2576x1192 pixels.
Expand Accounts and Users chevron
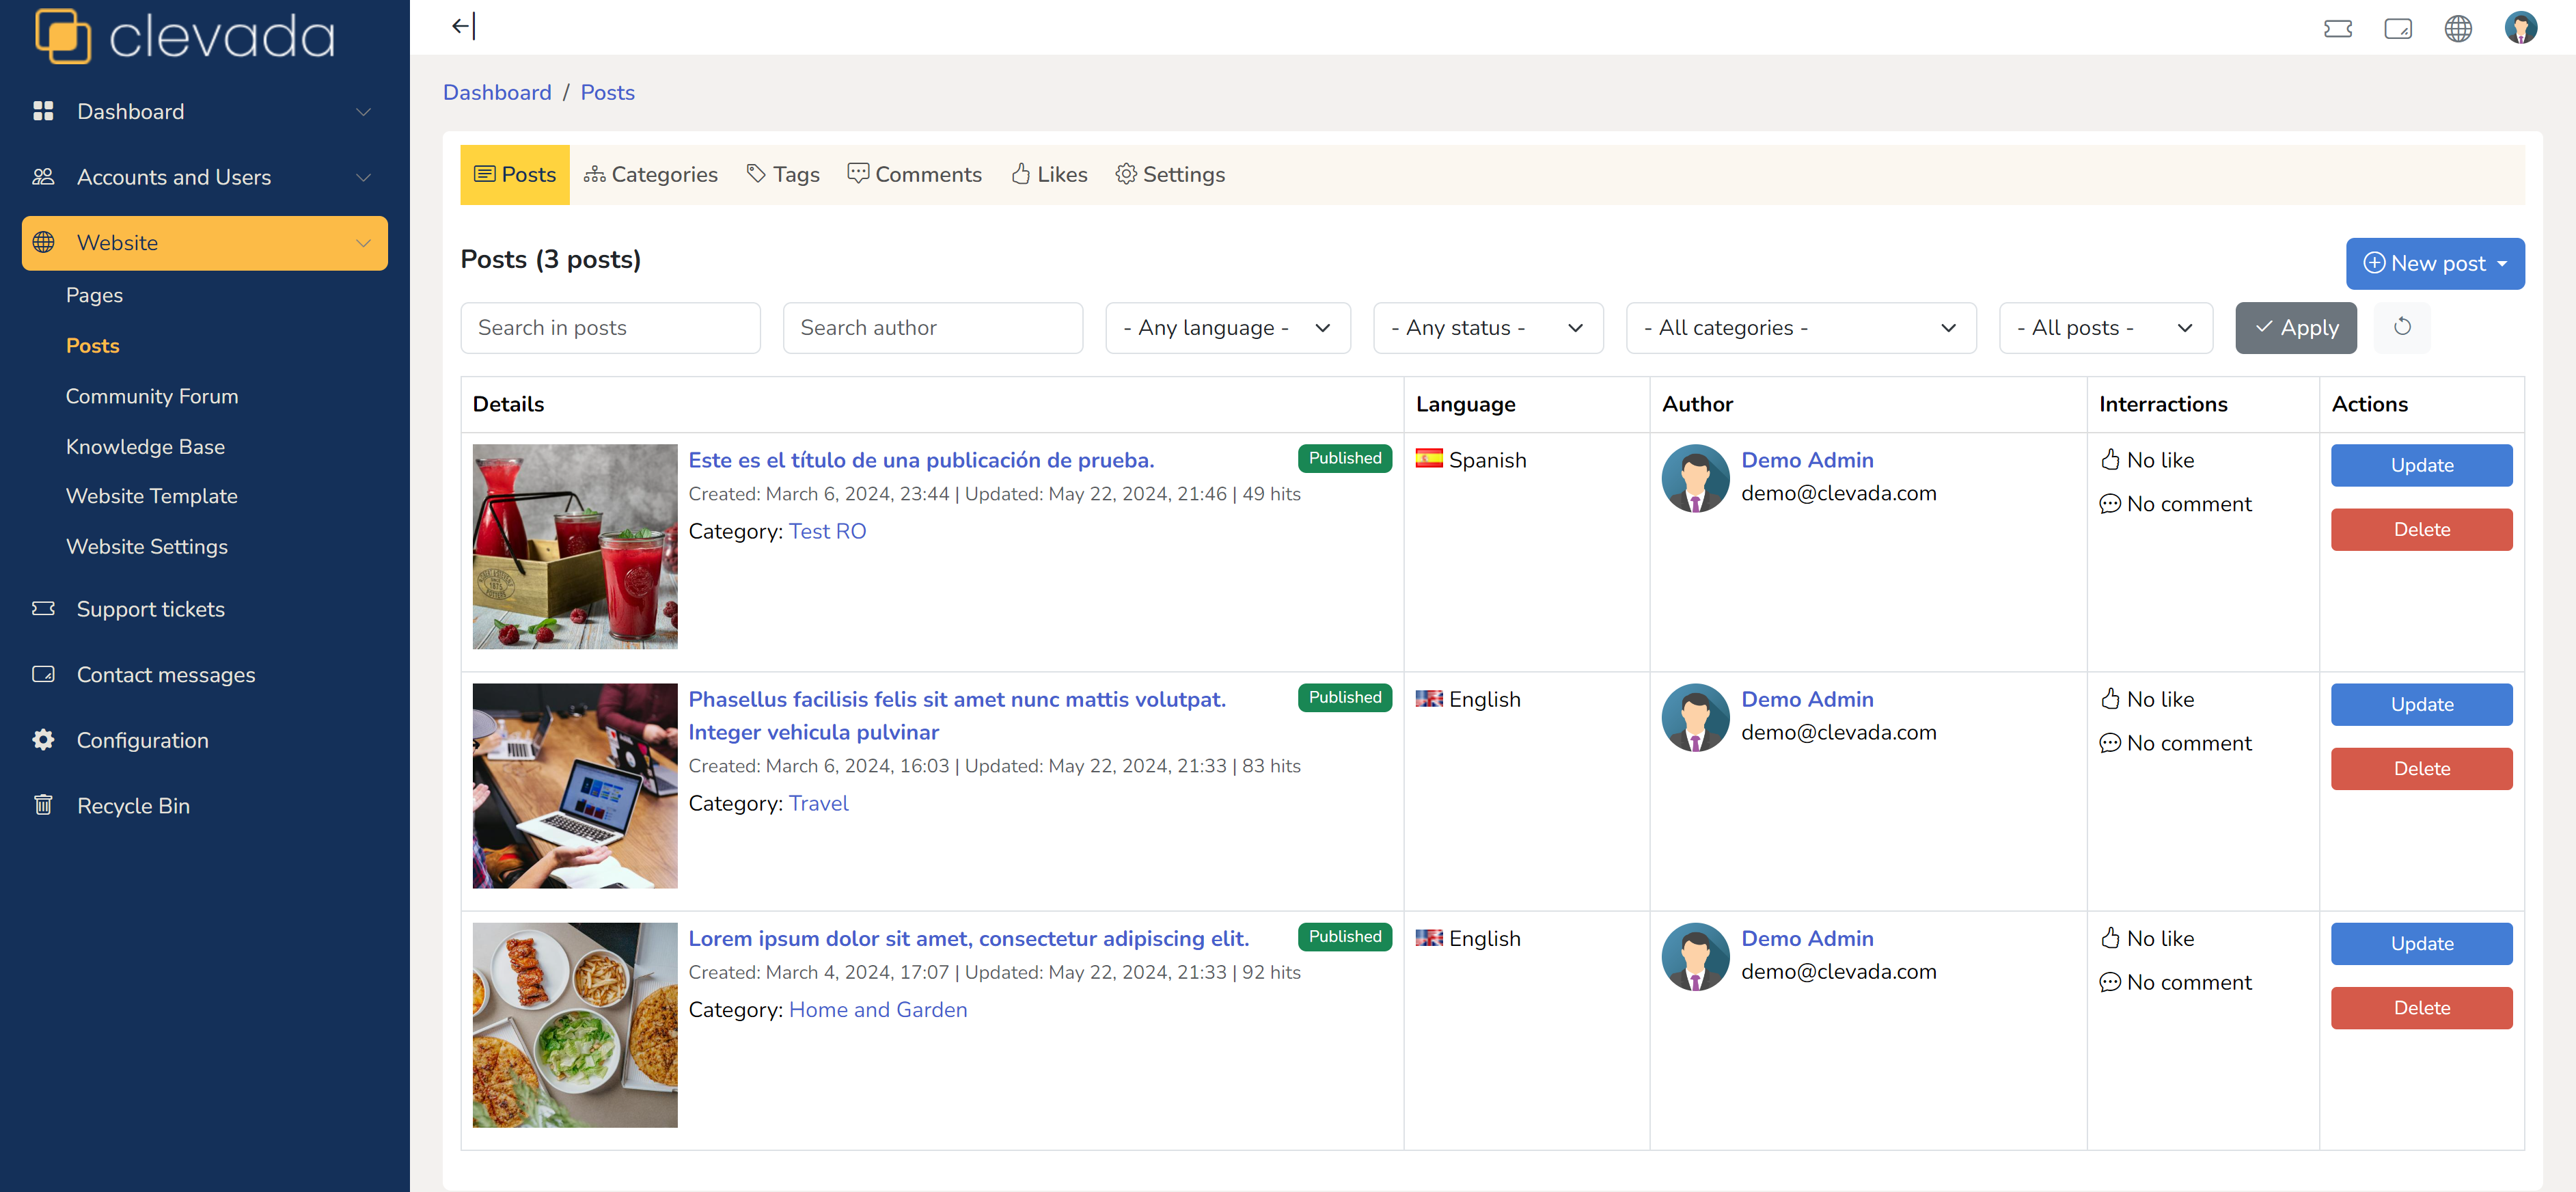(x=364, y=177)
